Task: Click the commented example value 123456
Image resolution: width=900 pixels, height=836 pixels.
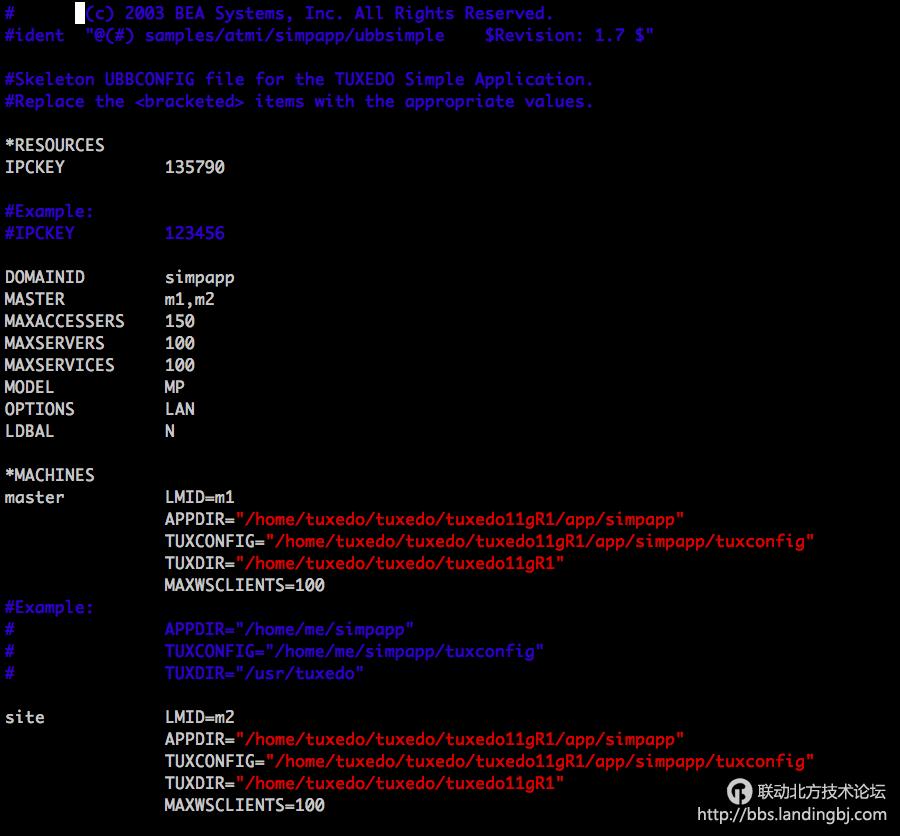Action: pos(194,233)
